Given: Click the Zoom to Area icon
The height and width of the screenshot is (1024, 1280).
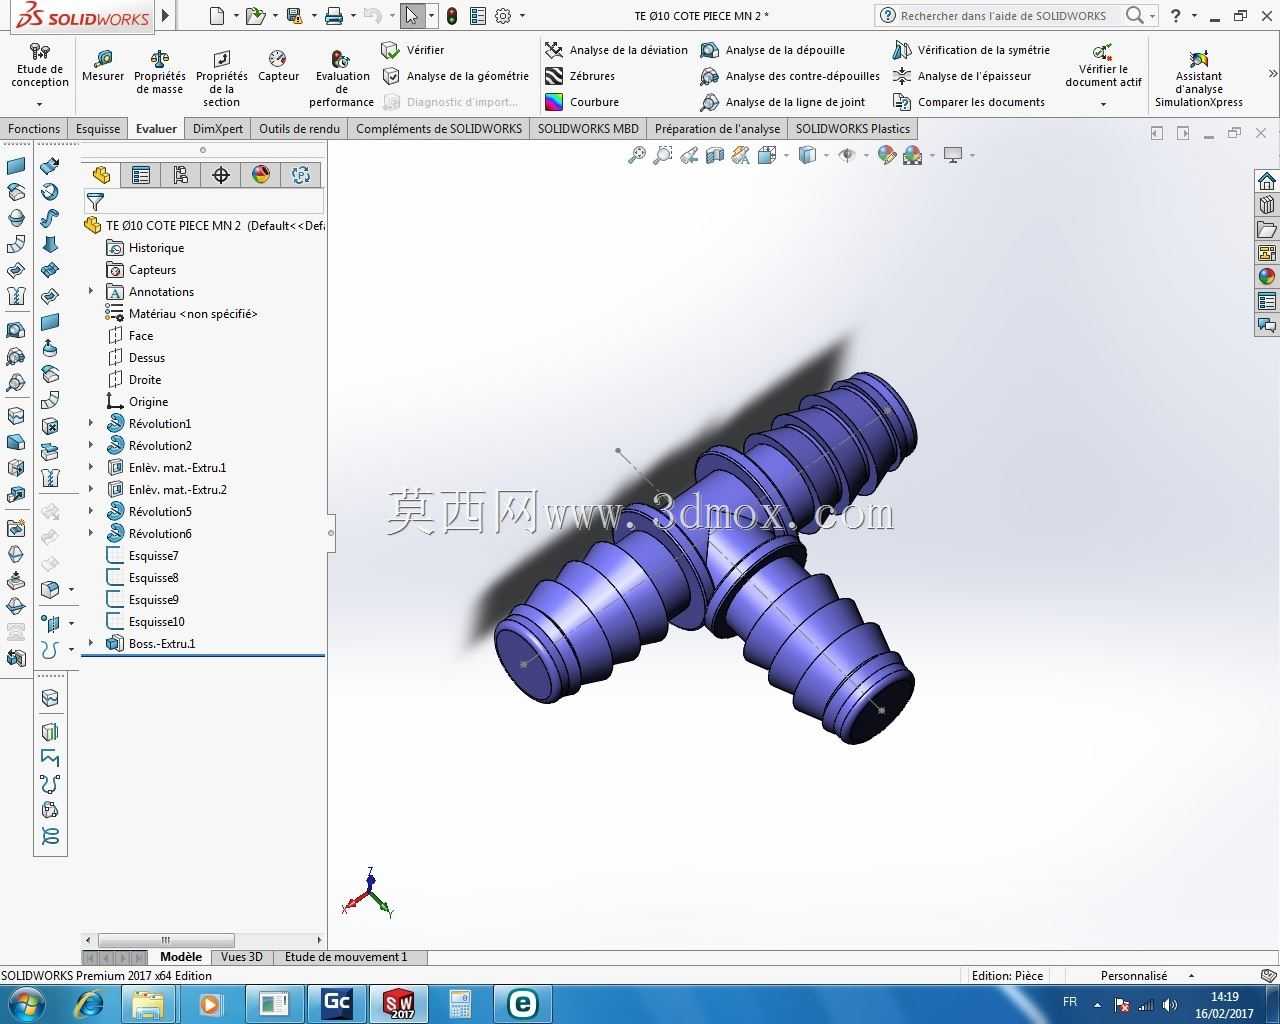Looking at the screenshot, I should point(662,155).
